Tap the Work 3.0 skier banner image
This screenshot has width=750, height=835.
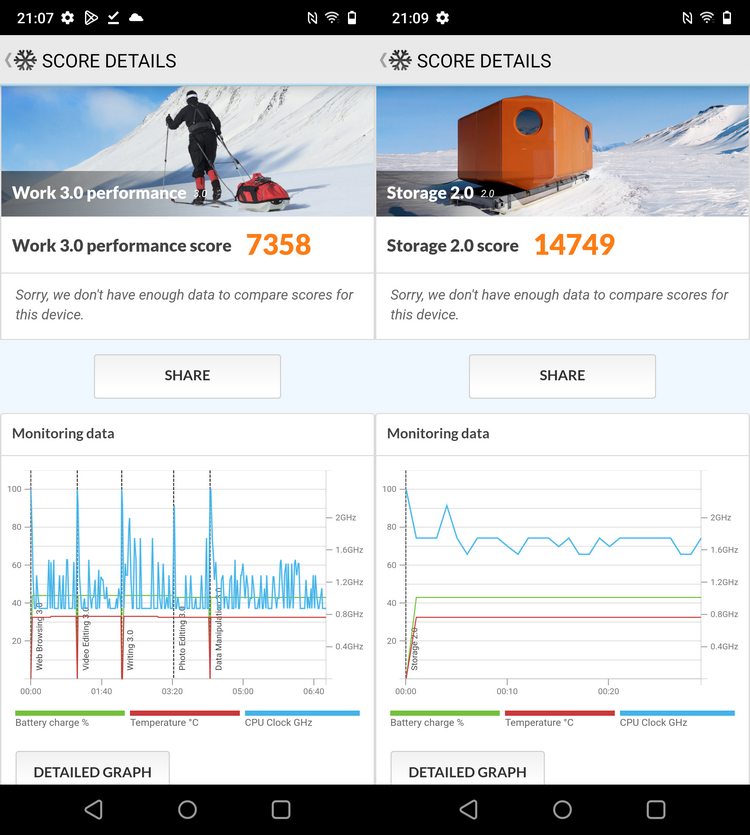(x=188, y=151)
